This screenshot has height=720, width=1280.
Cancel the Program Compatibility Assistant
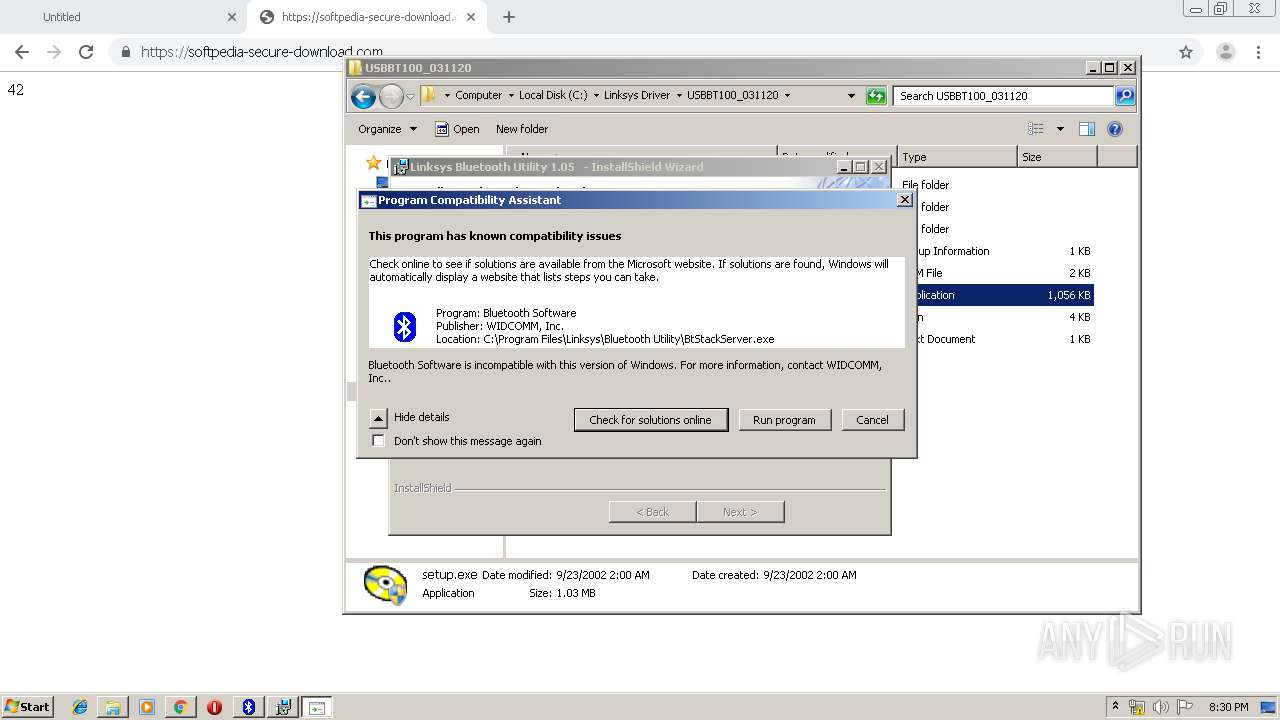point(872,420)
